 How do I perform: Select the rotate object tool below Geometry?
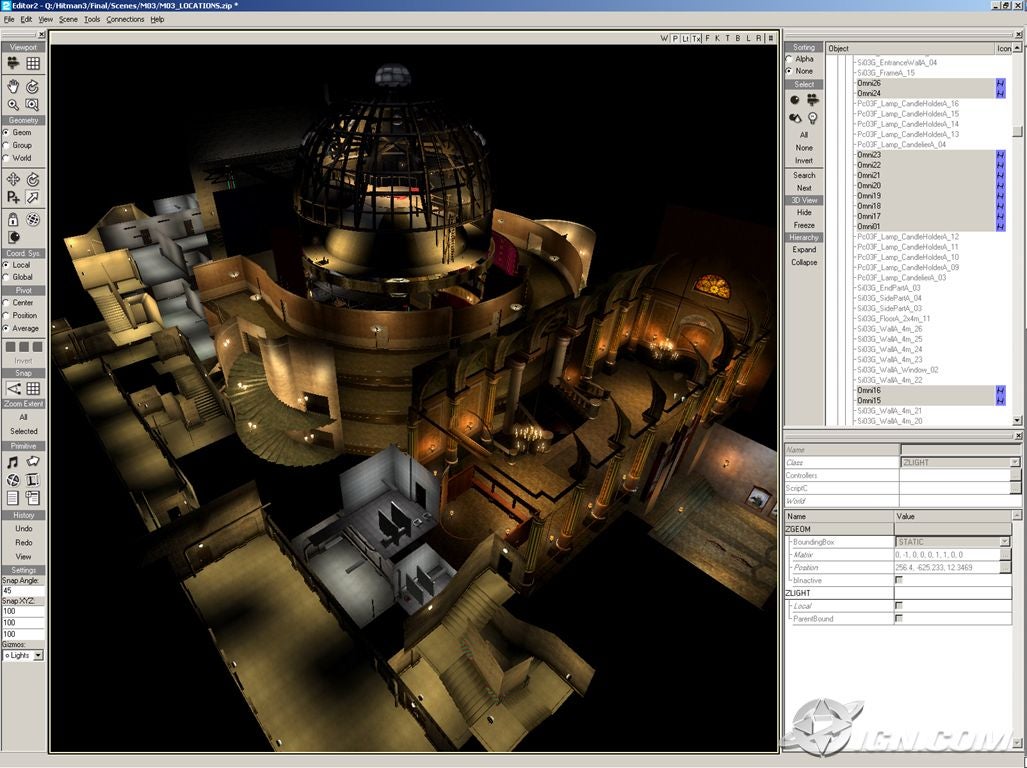(x=33, y=179)
